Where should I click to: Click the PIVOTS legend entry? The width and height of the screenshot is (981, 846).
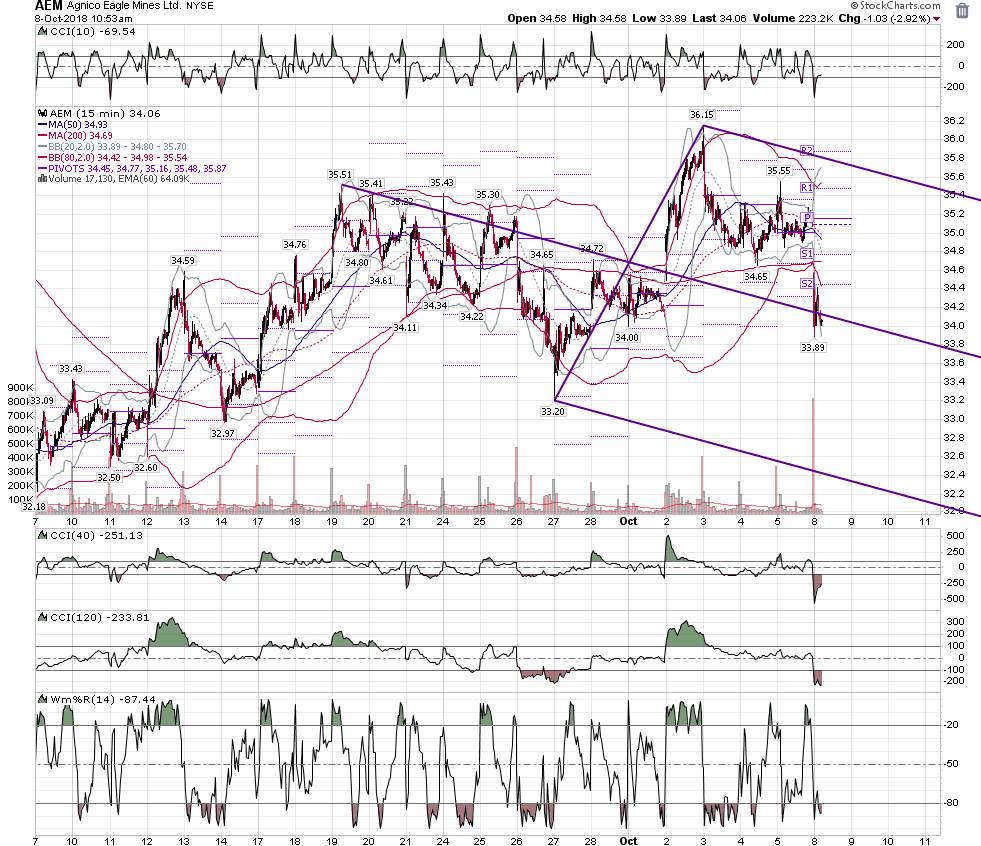tap(137, 168)
